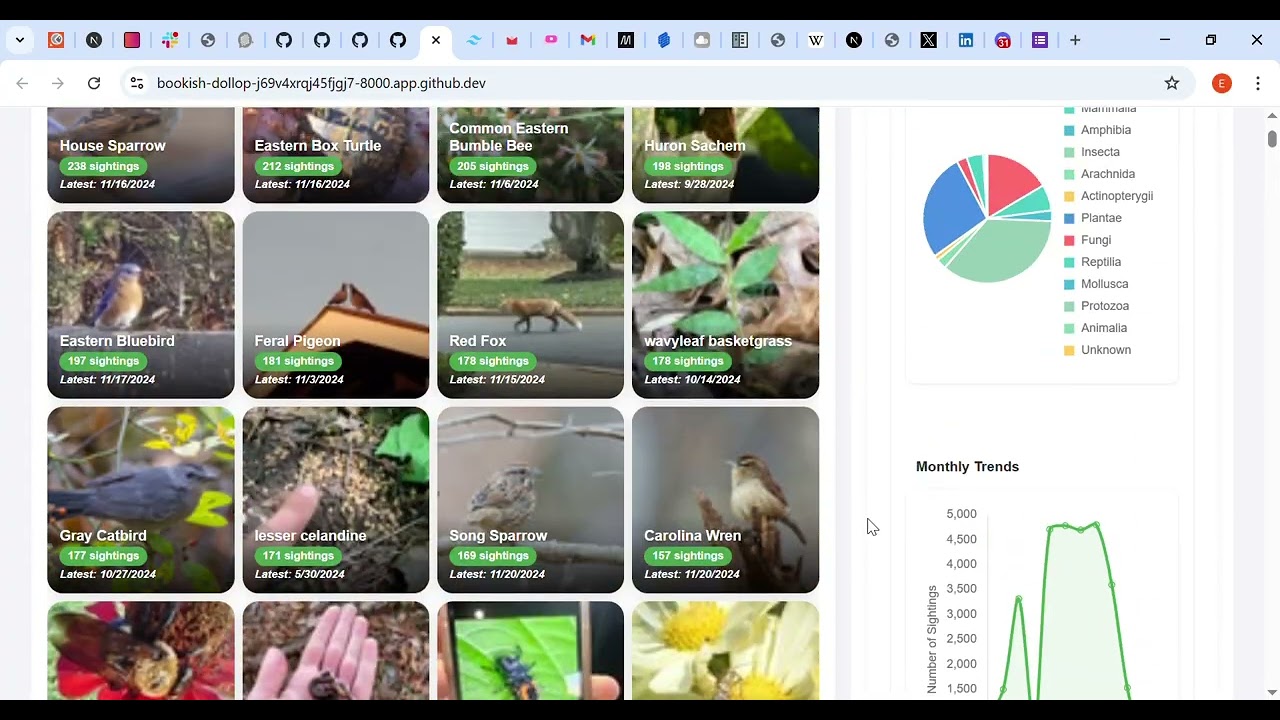Switch to the calendar tab showing 31
1280x720 pixels.
(x=1003, y=40)
